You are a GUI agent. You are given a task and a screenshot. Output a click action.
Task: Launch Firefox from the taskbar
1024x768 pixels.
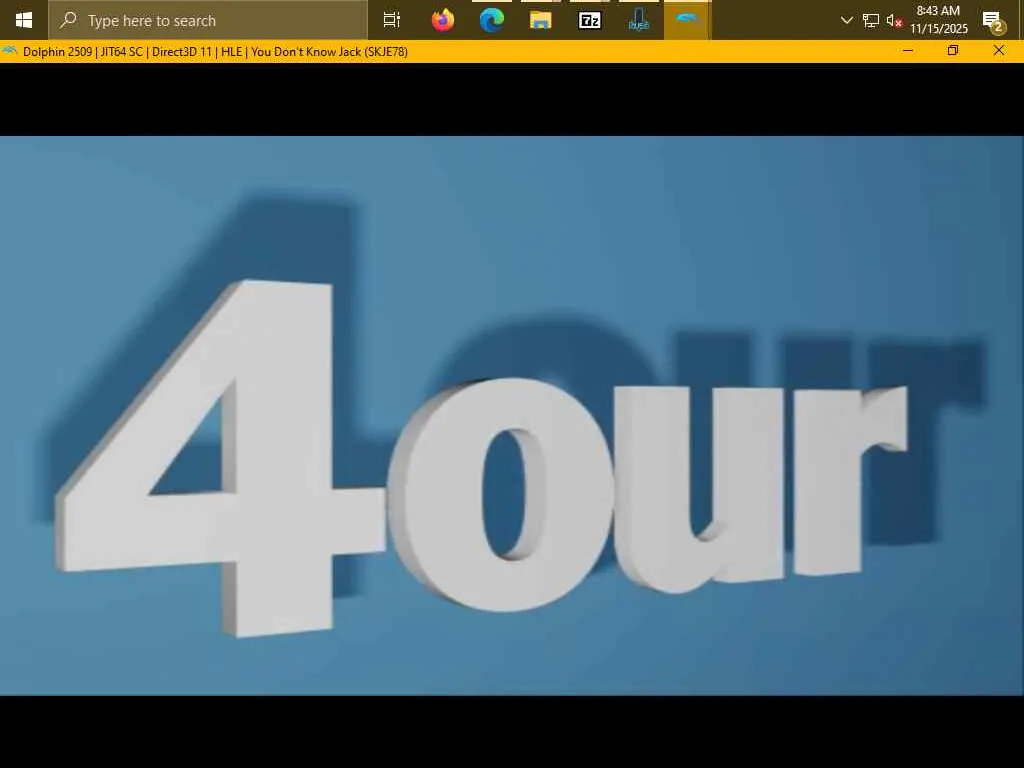443,20
